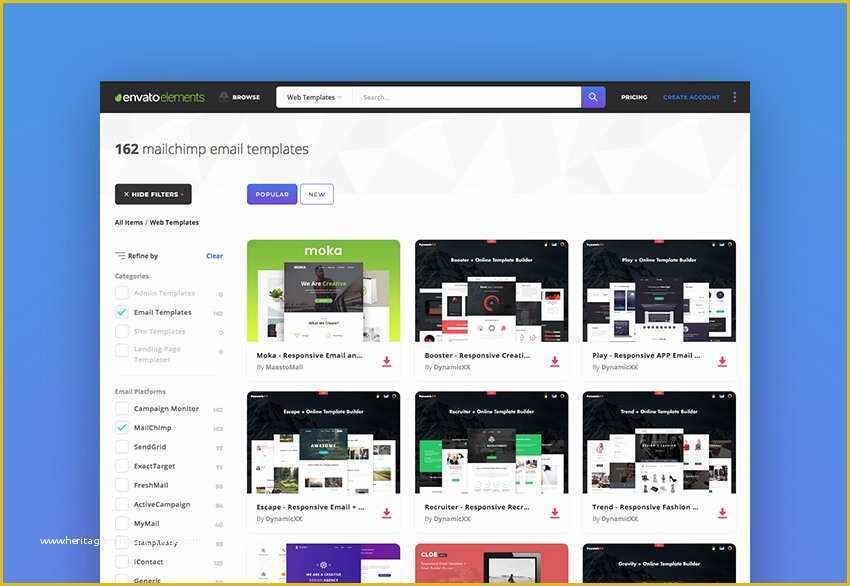Click the Recruiter - Responsive Recr... title
The width and height of the screenshot is (850, 586).
(x=477, y=507)
